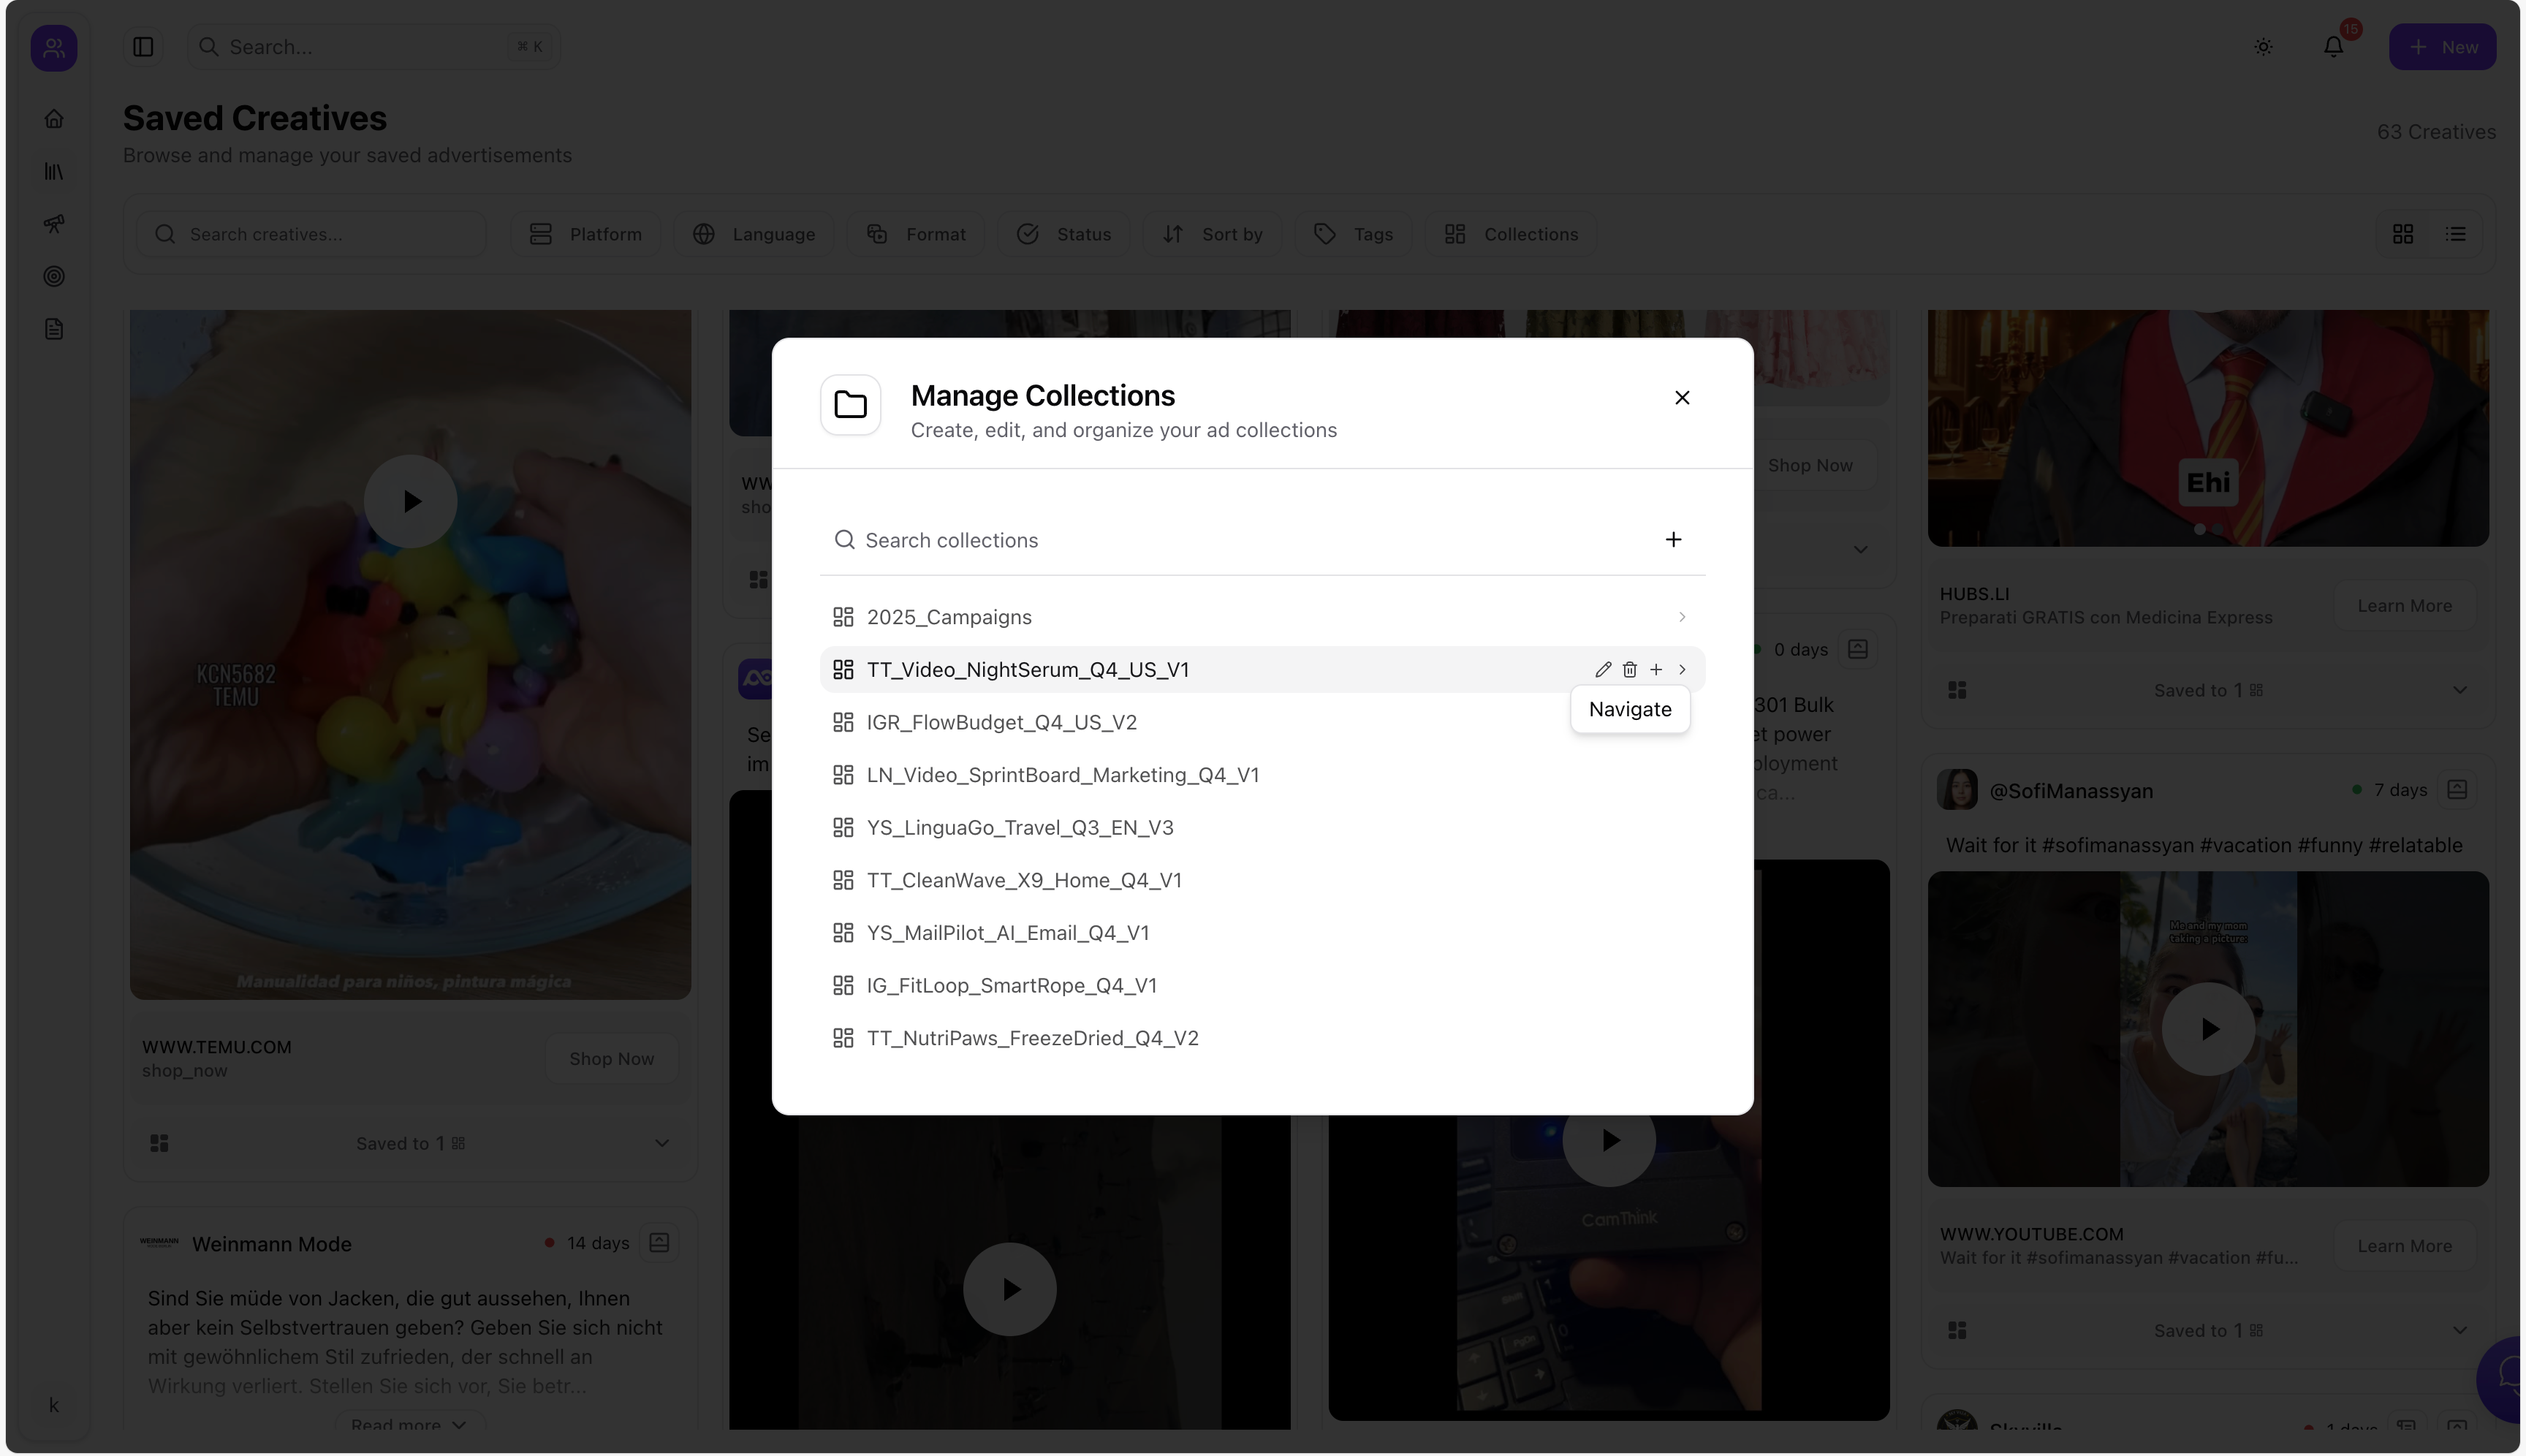2526x1456 pixels.
Task: Switch to list view layout
Action: (2455, 234)
